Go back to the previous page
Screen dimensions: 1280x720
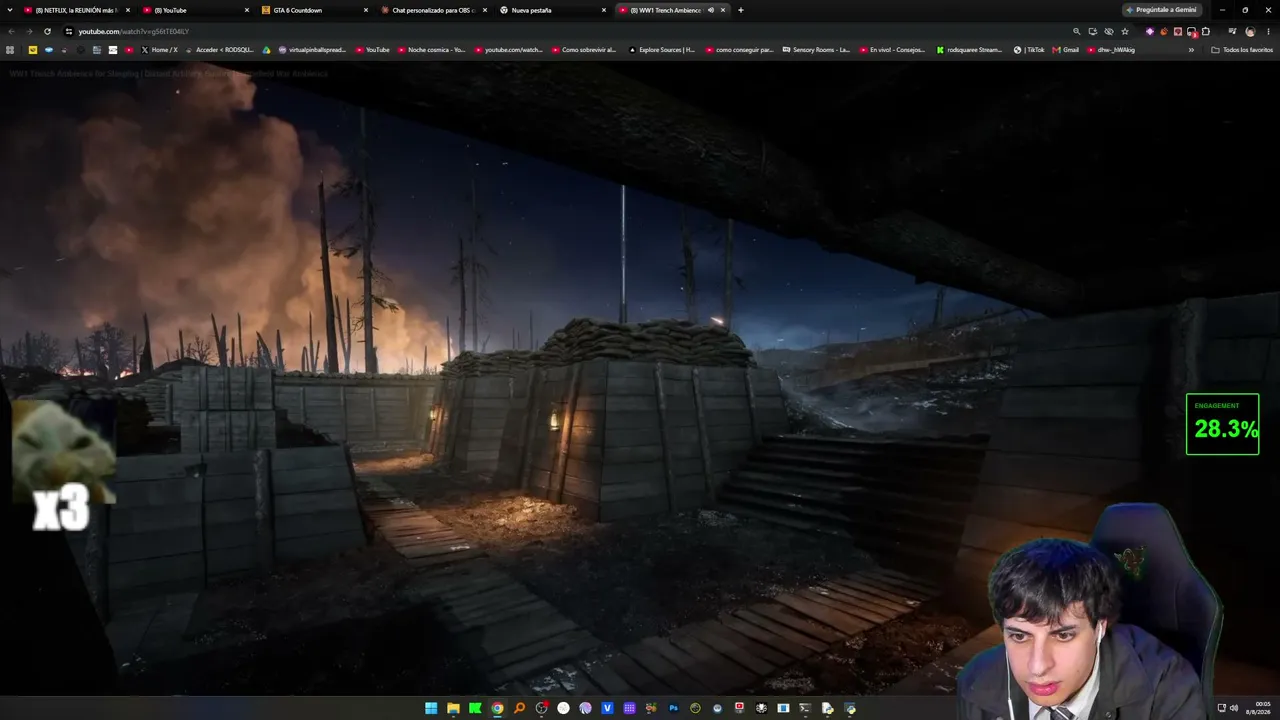(x=11, y=31)
